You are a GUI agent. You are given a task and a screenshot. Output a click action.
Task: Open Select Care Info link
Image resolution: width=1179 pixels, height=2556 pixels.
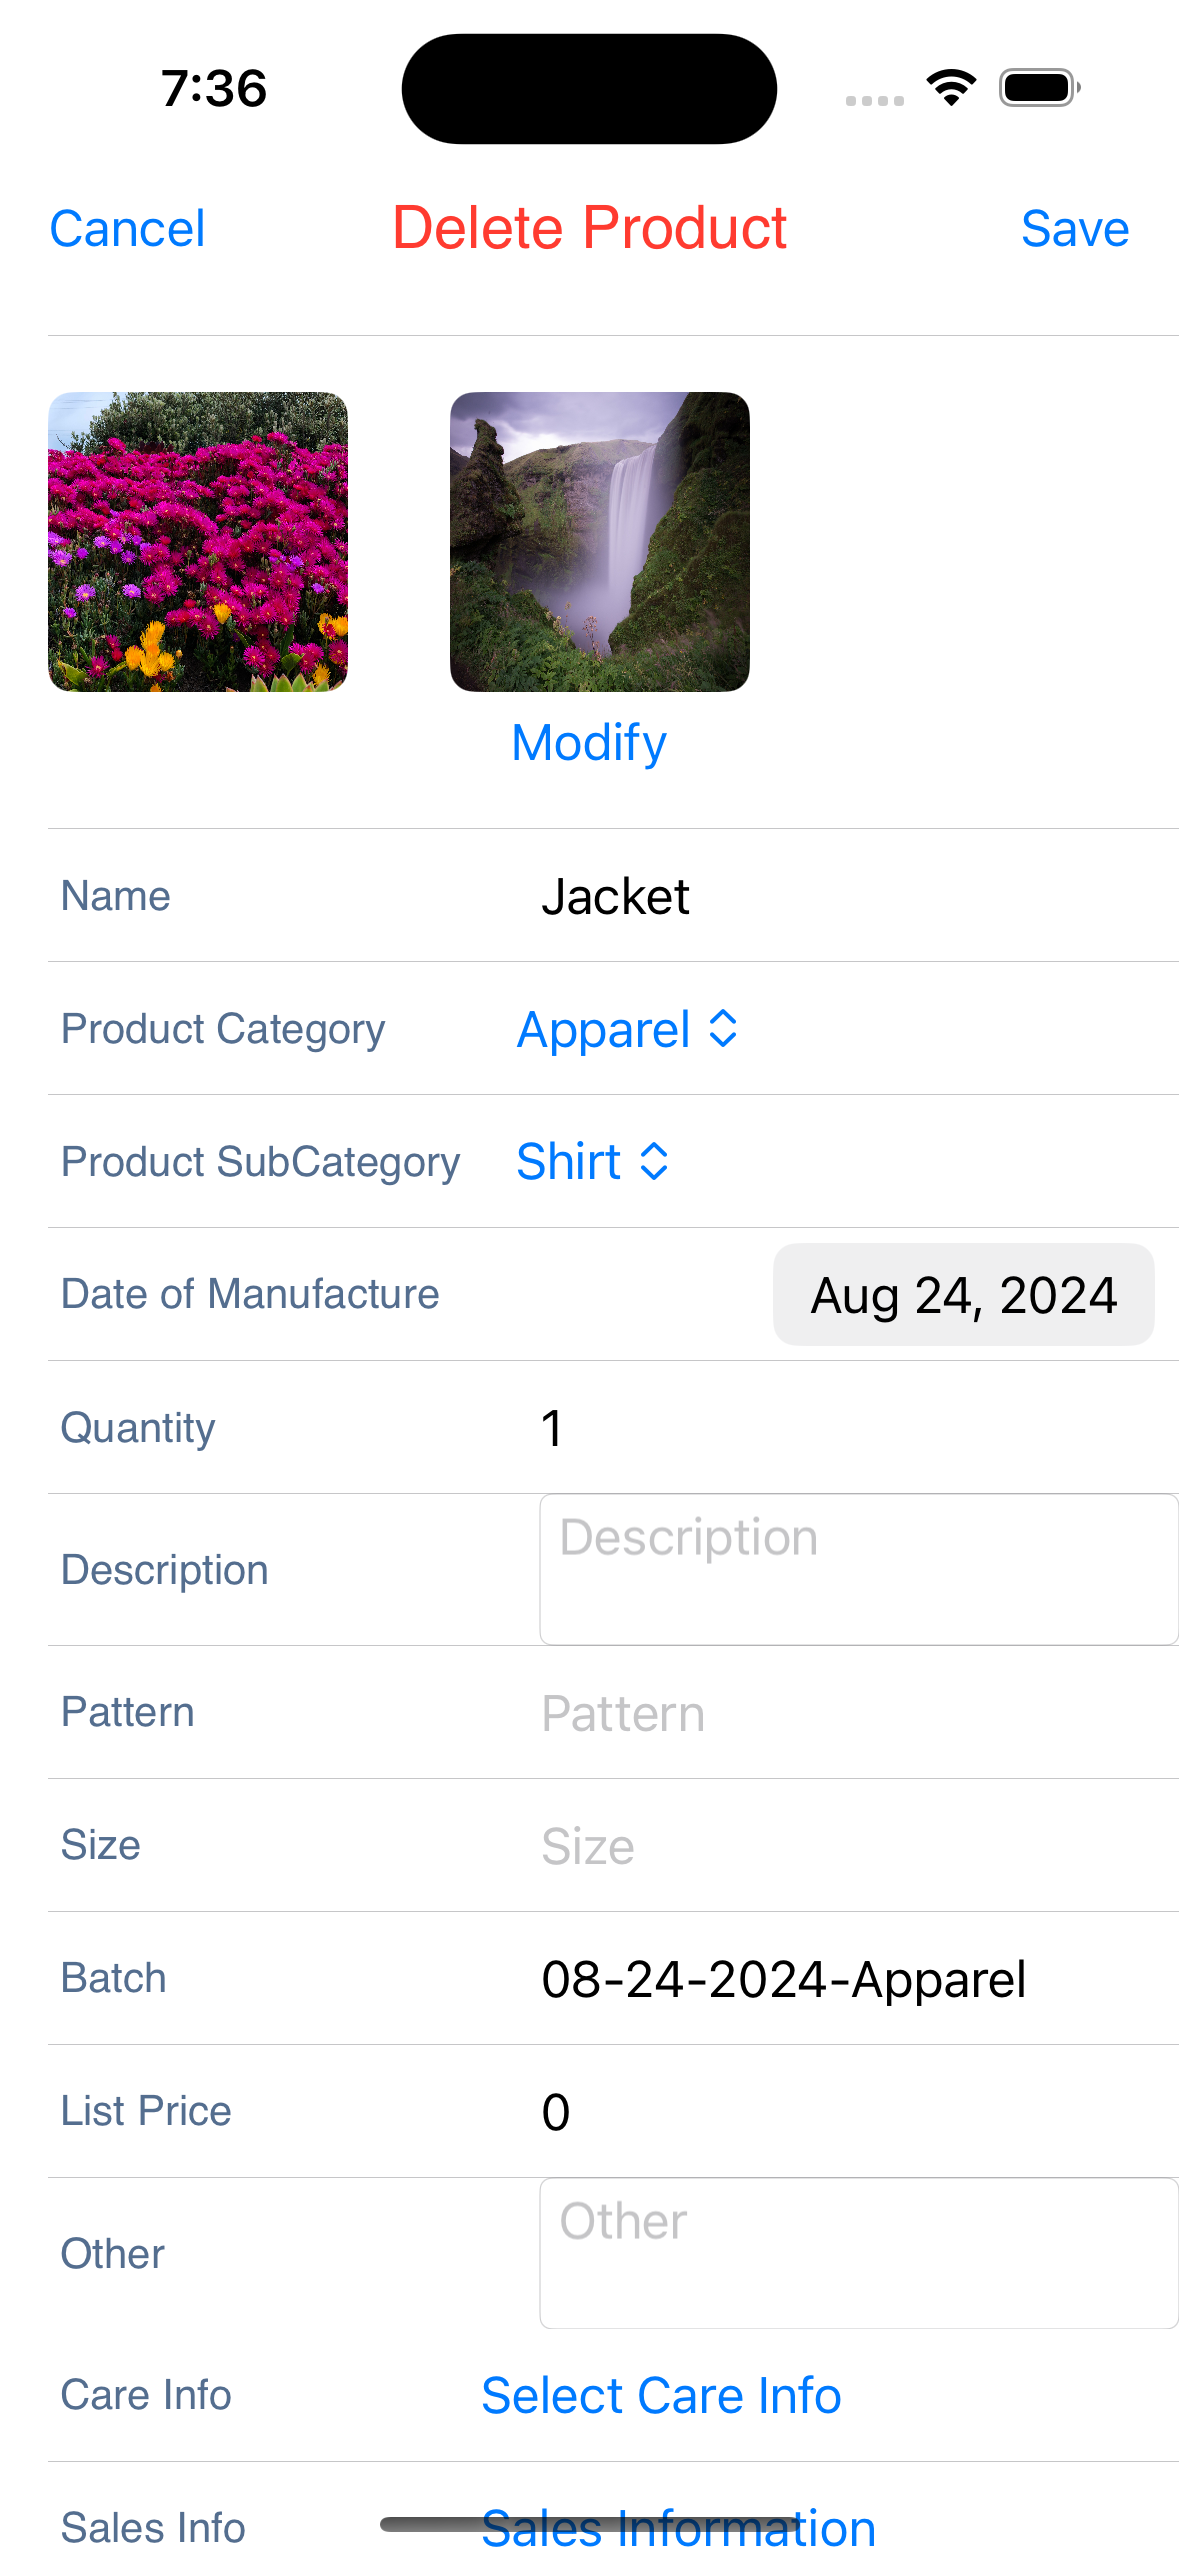click(661, 2395)
